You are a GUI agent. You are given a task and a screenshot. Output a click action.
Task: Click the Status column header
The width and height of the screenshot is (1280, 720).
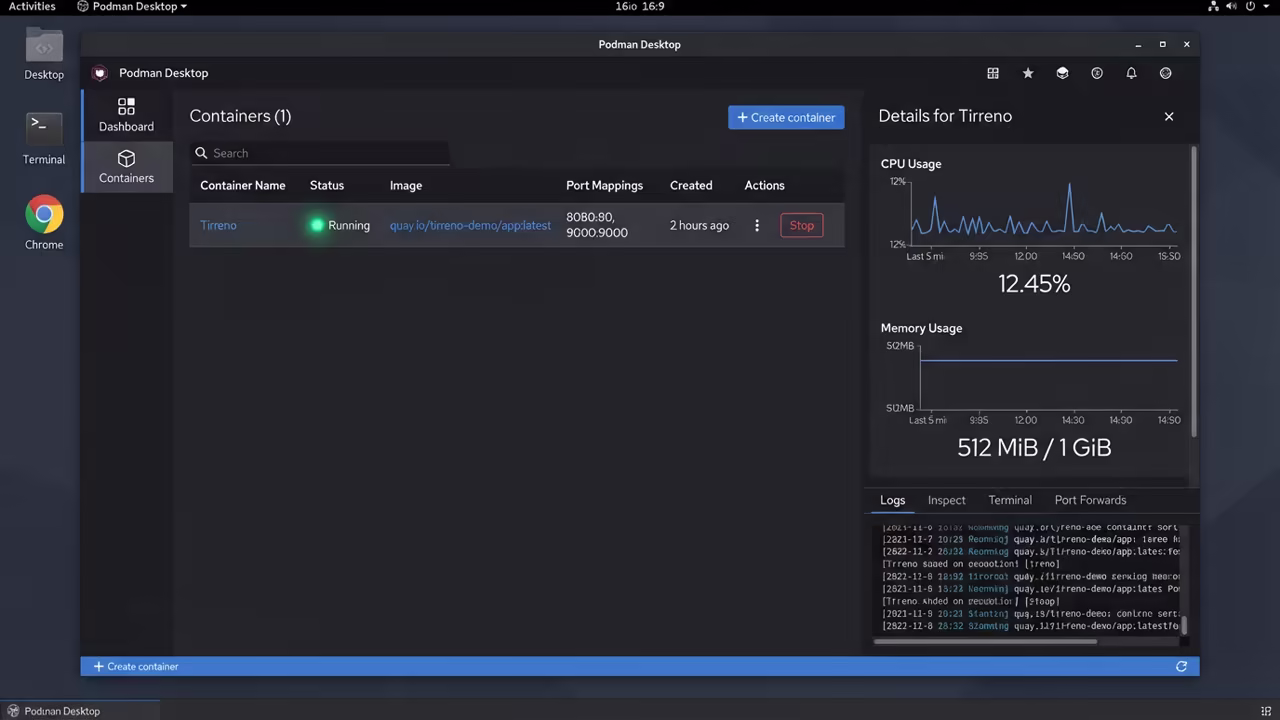tap(327, 185)
